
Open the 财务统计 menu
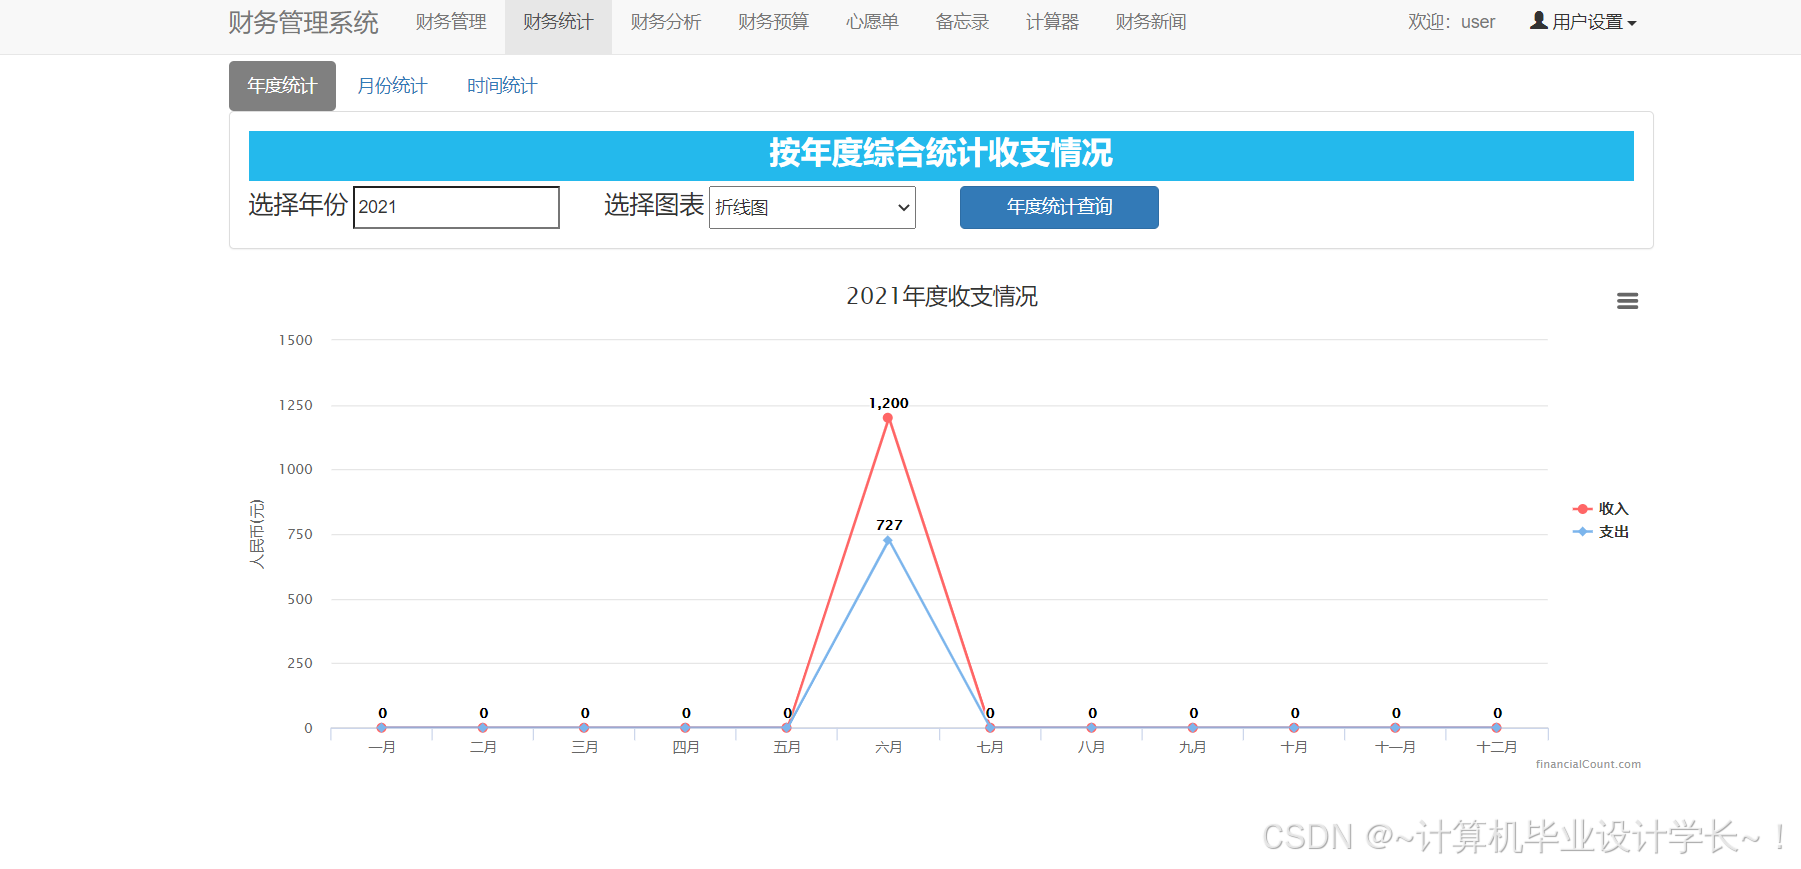click(x=558, y=22)
